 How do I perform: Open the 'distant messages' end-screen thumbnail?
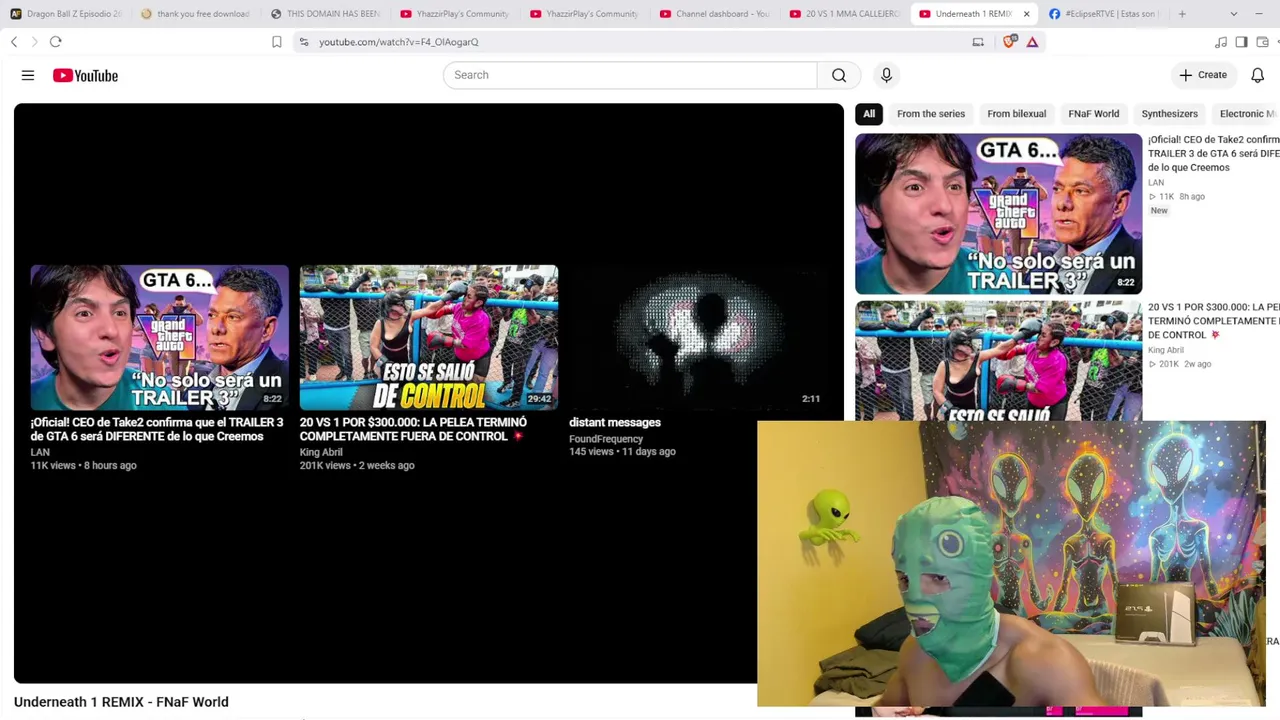coord(698,337)
